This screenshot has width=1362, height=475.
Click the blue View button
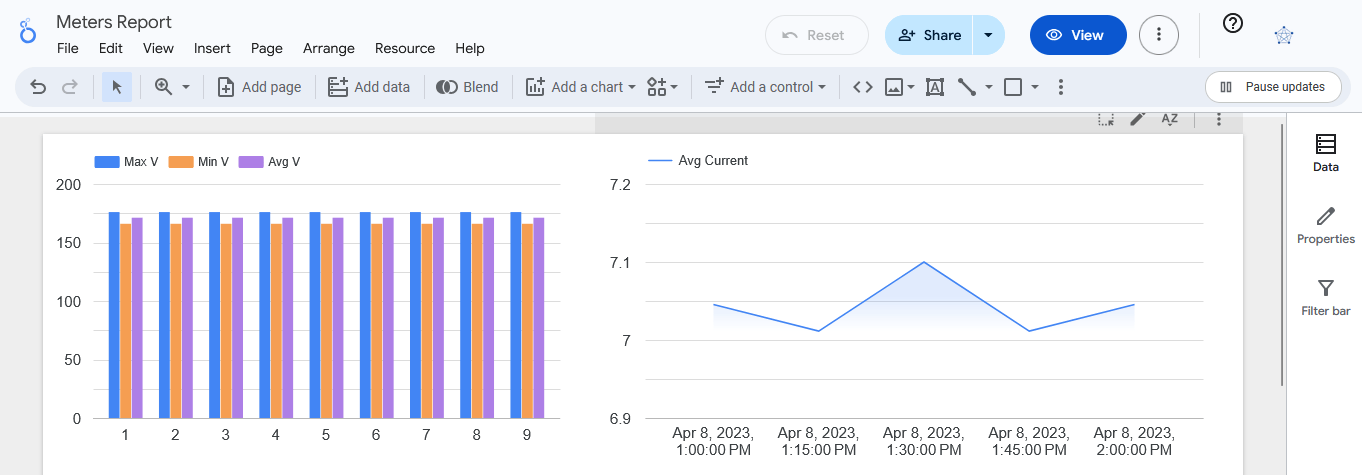coord(1077,35)
